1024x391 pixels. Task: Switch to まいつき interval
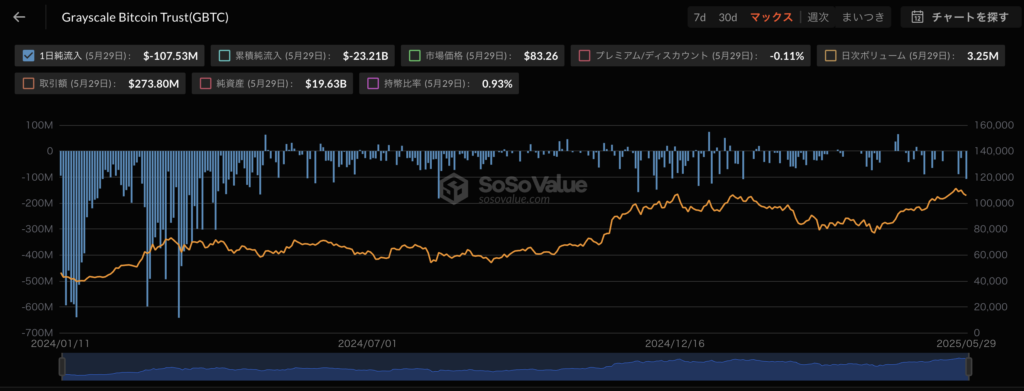pos(862,18)
